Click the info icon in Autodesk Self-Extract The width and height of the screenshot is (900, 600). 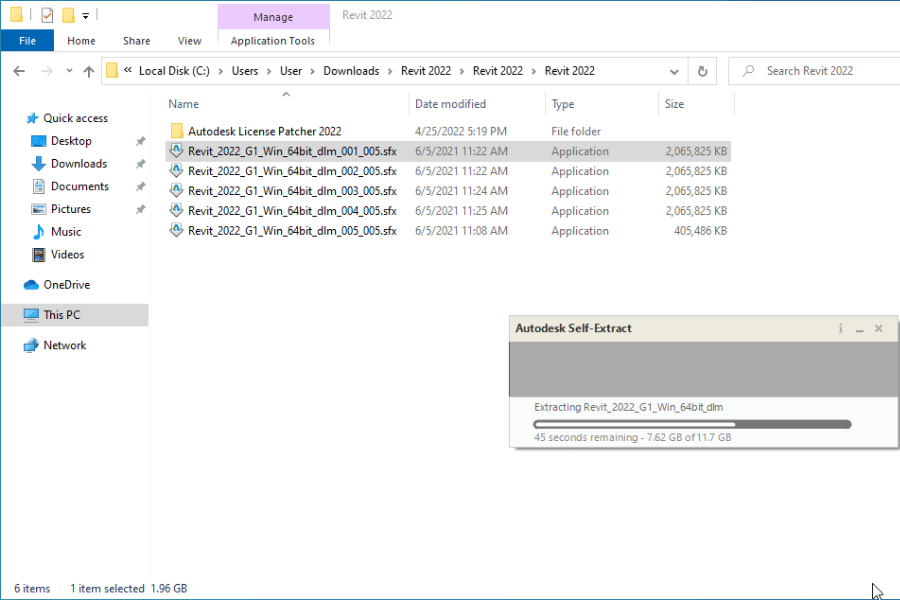coord(841,329)
